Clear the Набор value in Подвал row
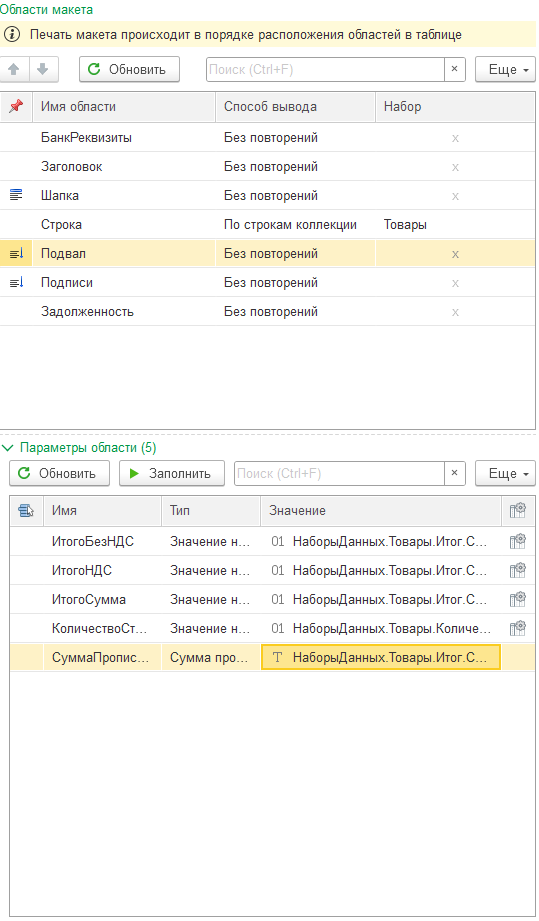Screen dimensions: 539x921 pyautogui.click(x=455, y=254)
